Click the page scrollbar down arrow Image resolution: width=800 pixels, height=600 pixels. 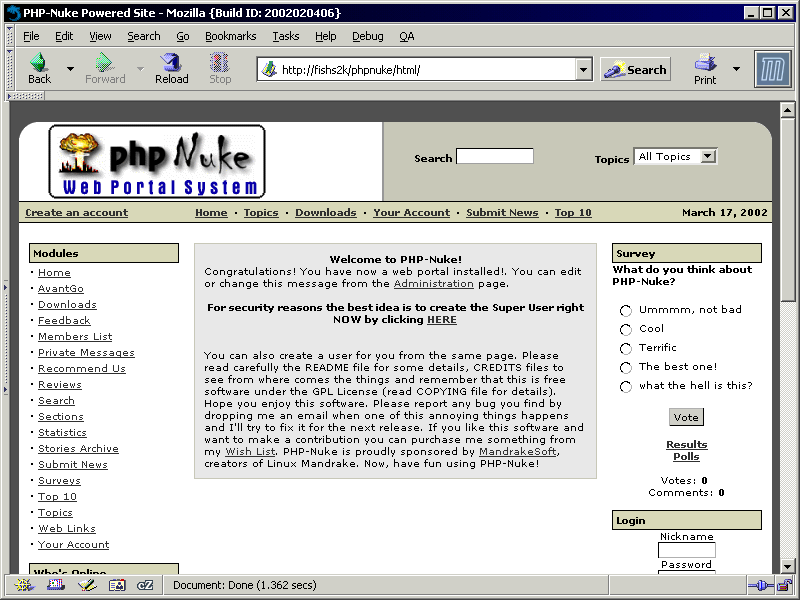[788, 566]
